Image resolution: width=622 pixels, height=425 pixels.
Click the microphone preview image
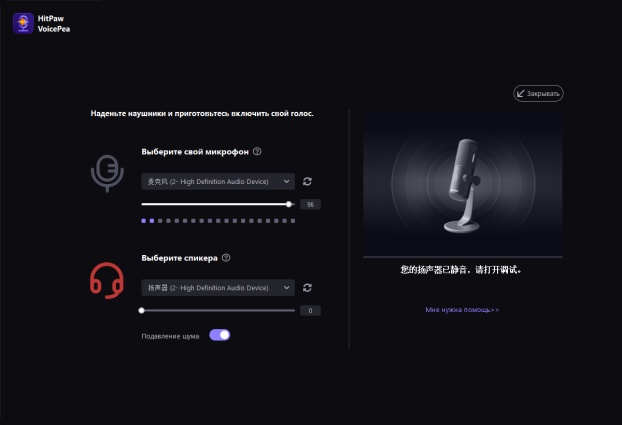[x=463, y=183]
